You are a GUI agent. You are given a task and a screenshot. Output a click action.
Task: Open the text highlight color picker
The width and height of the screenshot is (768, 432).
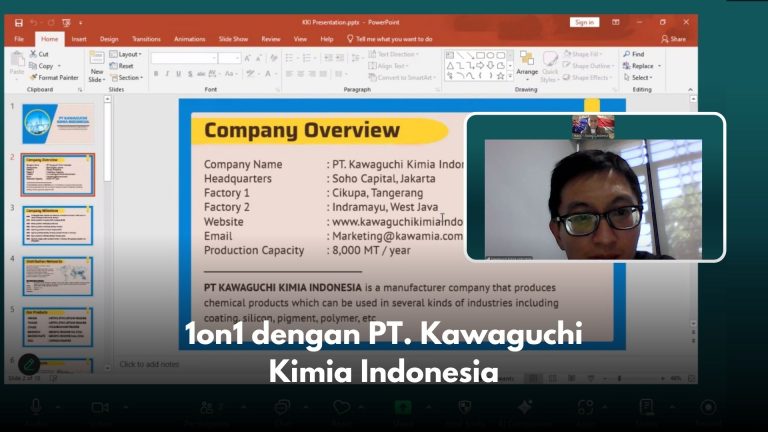pyautogui.click(x=252, y=74)
